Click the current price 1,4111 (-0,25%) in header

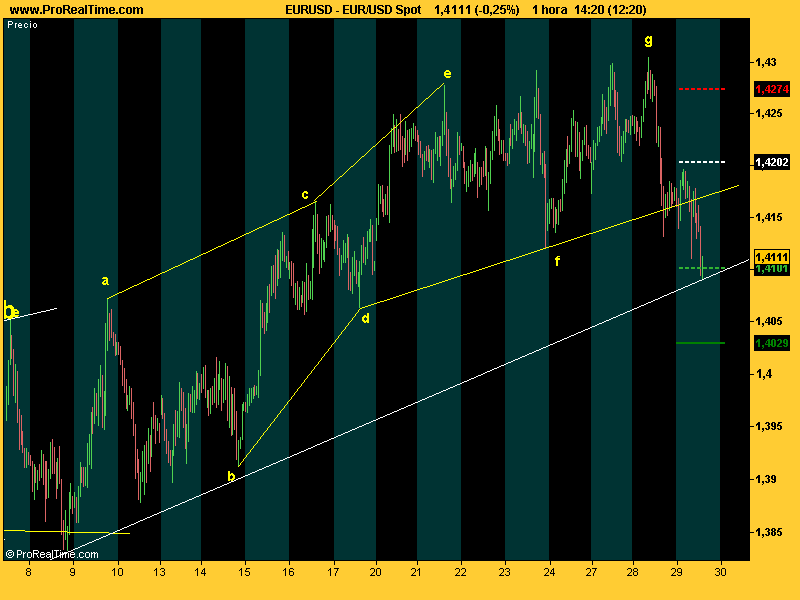477,10
